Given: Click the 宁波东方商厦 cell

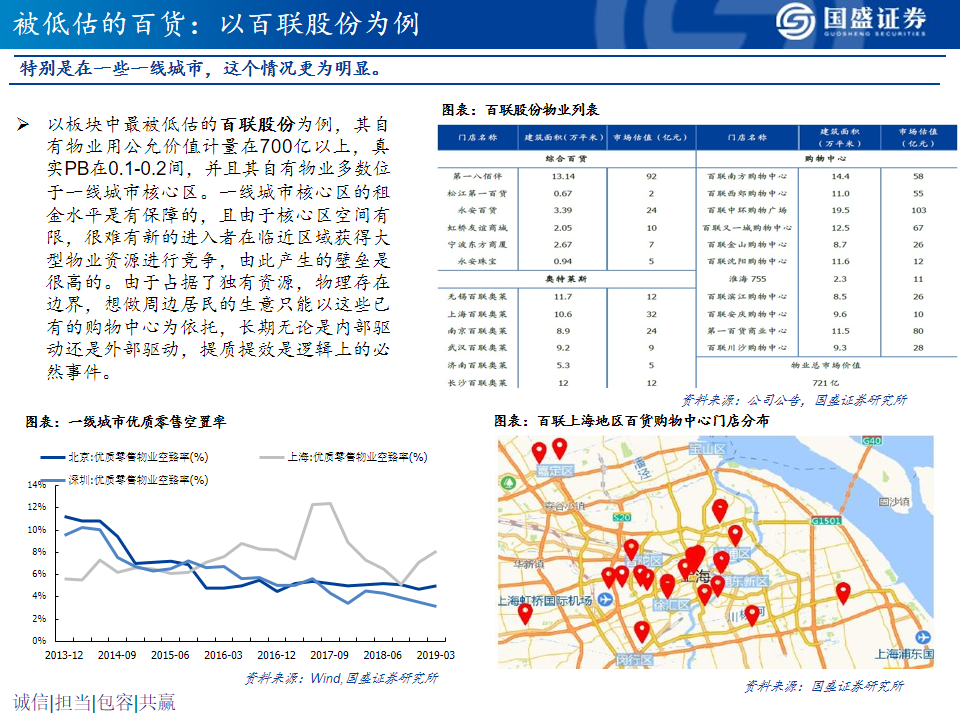Looking at the screenshot, I should [478, 244].
